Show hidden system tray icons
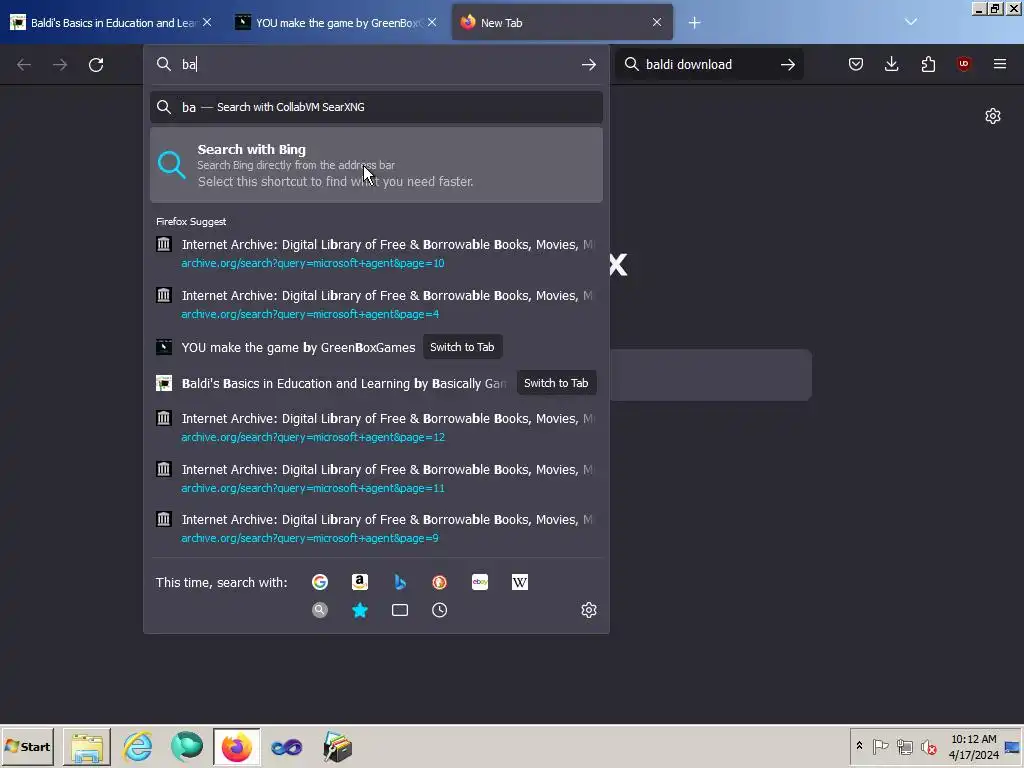 point(859,746)
